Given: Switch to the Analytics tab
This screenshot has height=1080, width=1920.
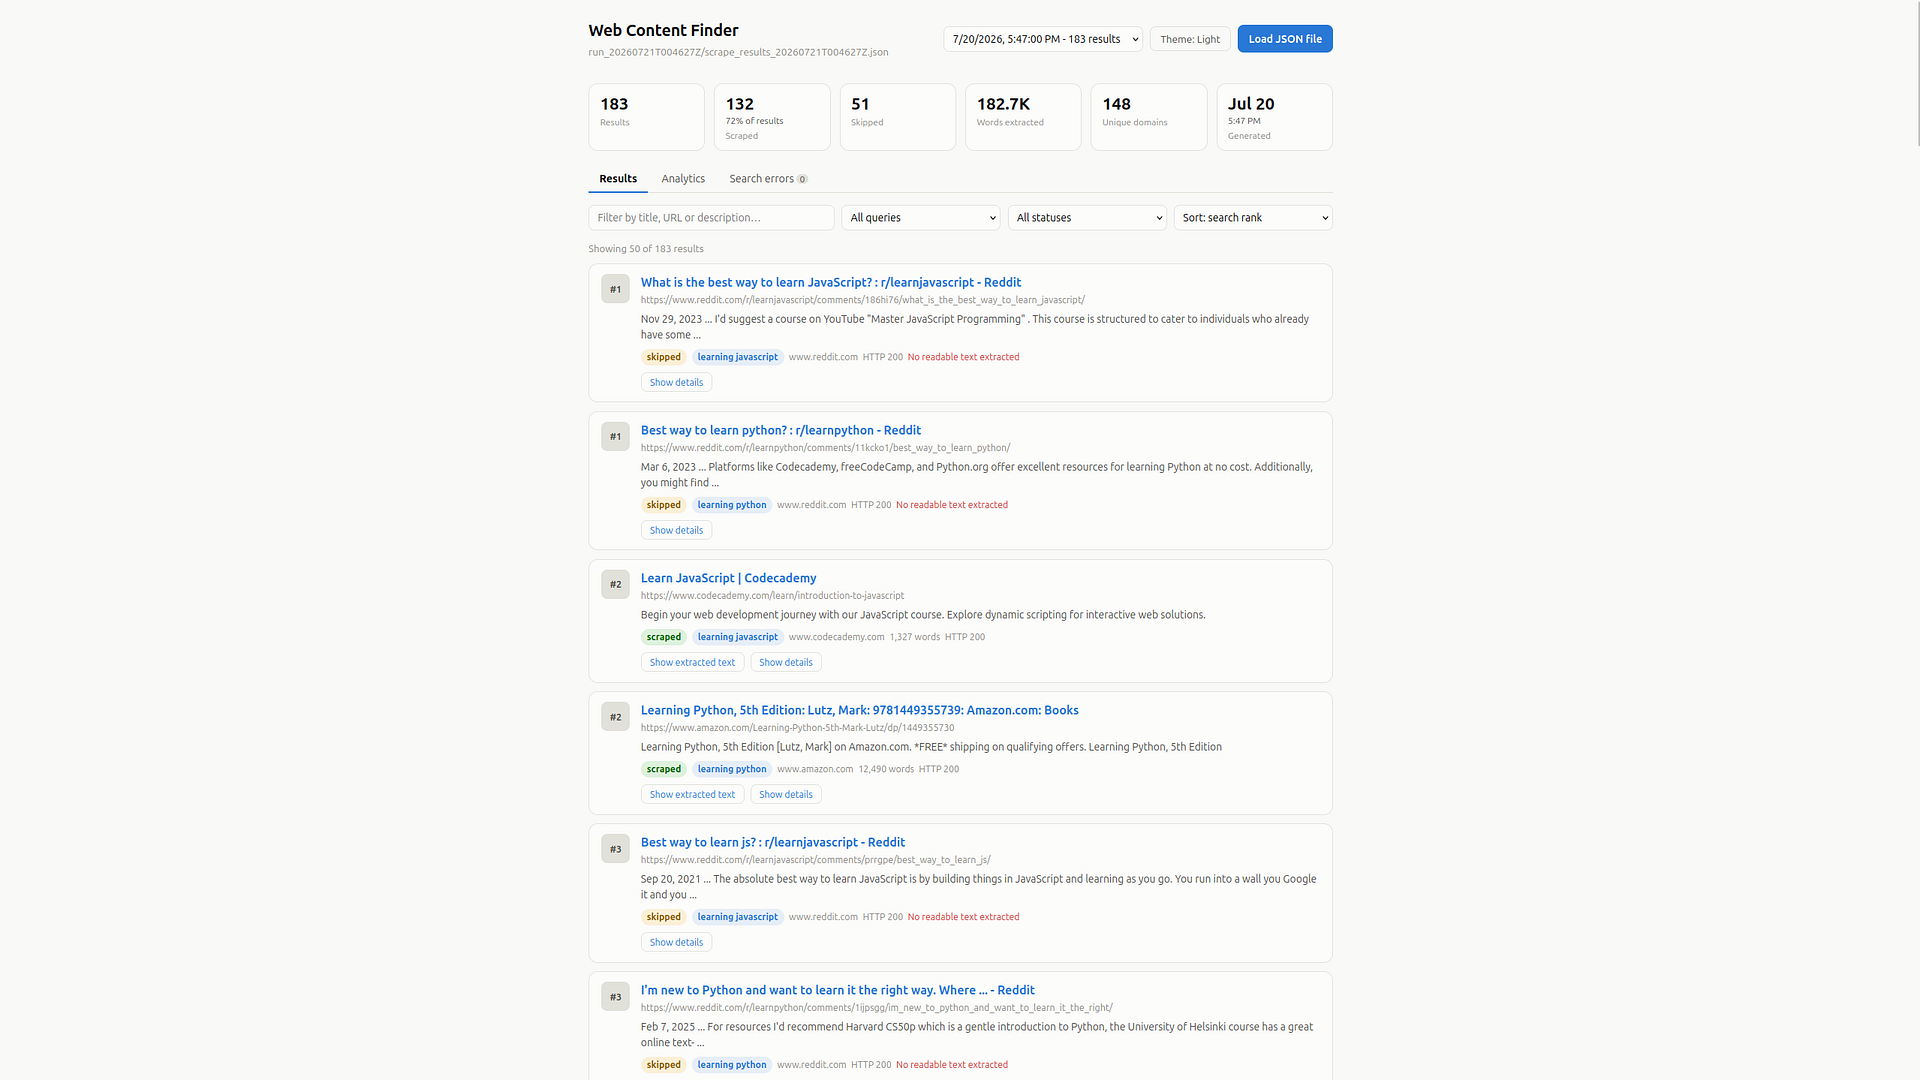Looking at the screenshot, I should pyautogui.click(x=683, y=179).
